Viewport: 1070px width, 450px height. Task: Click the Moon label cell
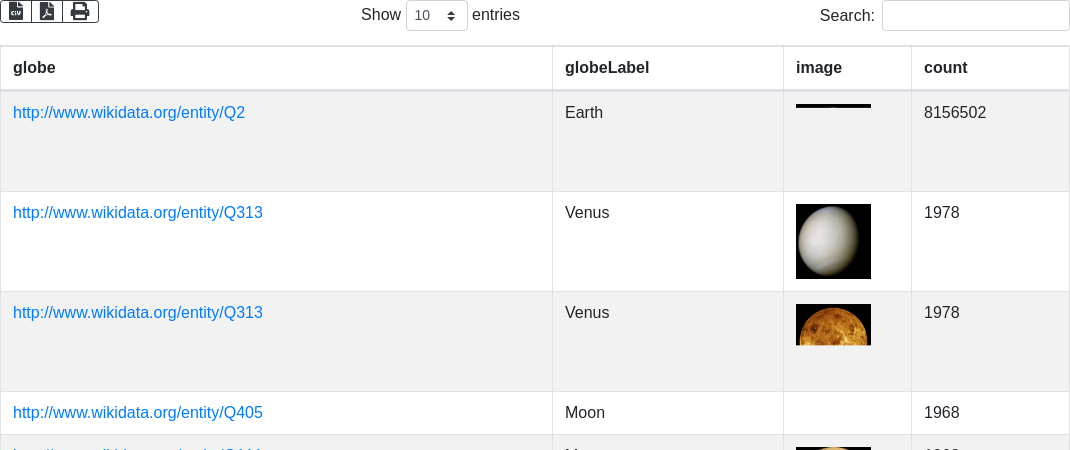coord(585,413)
